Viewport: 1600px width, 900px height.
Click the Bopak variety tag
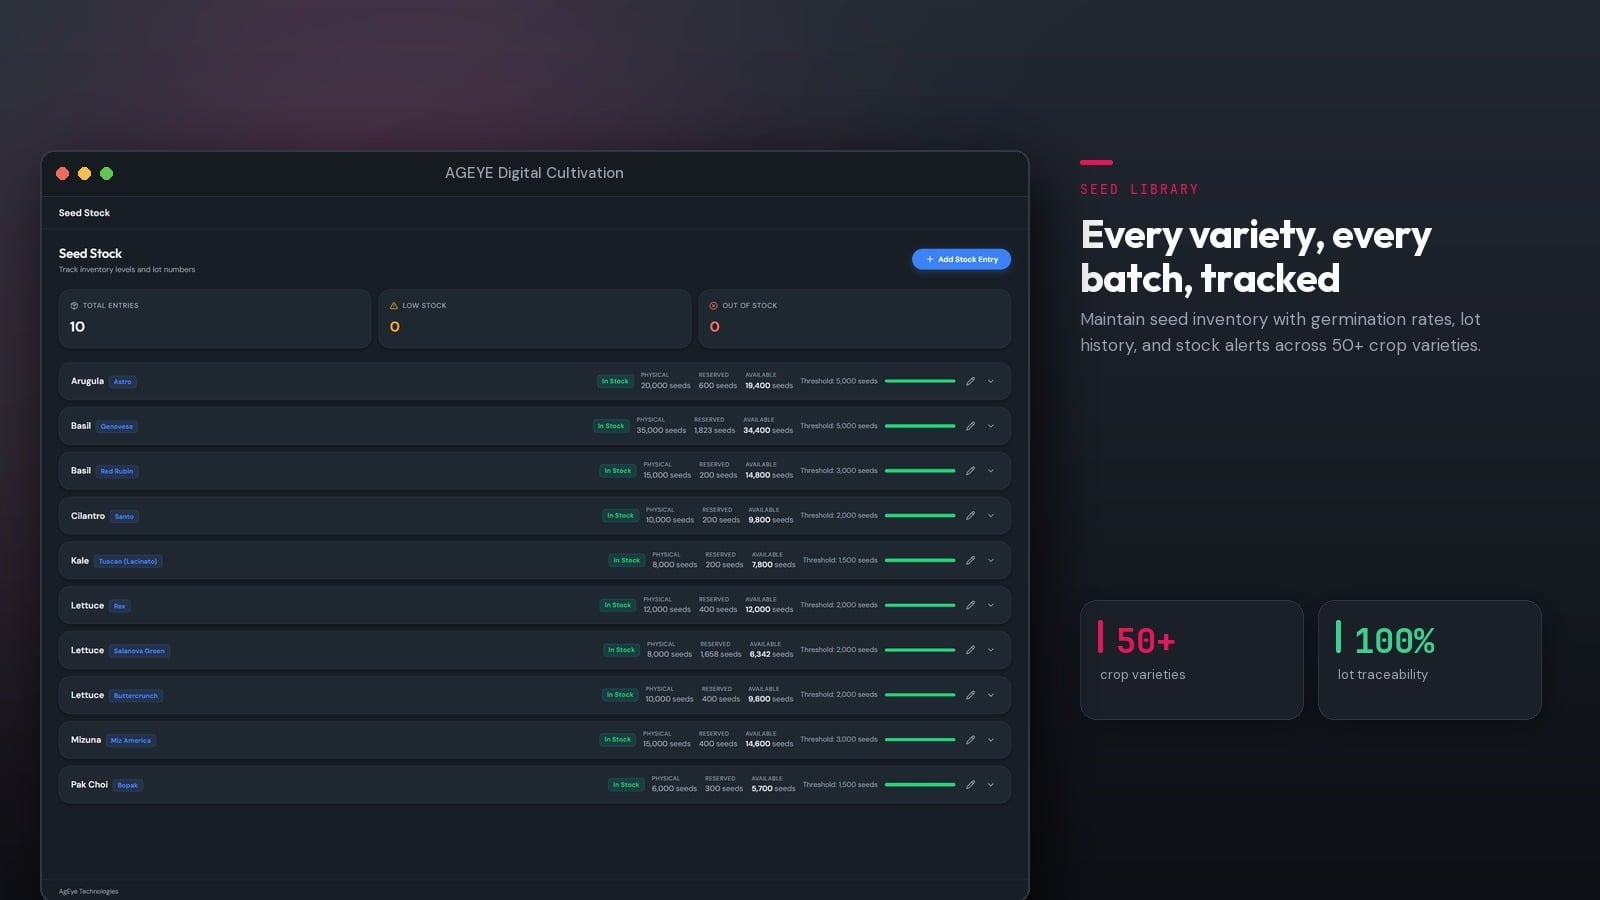coord(128,785)
